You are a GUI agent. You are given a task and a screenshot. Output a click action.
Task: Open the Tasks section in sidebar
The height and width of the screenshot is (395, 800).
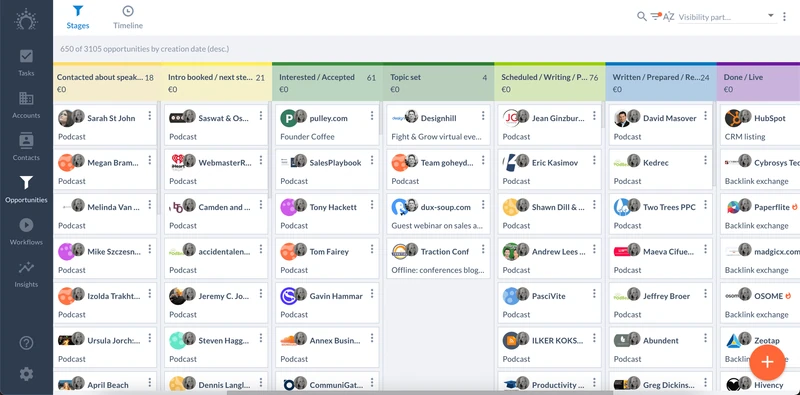[26, 62]
